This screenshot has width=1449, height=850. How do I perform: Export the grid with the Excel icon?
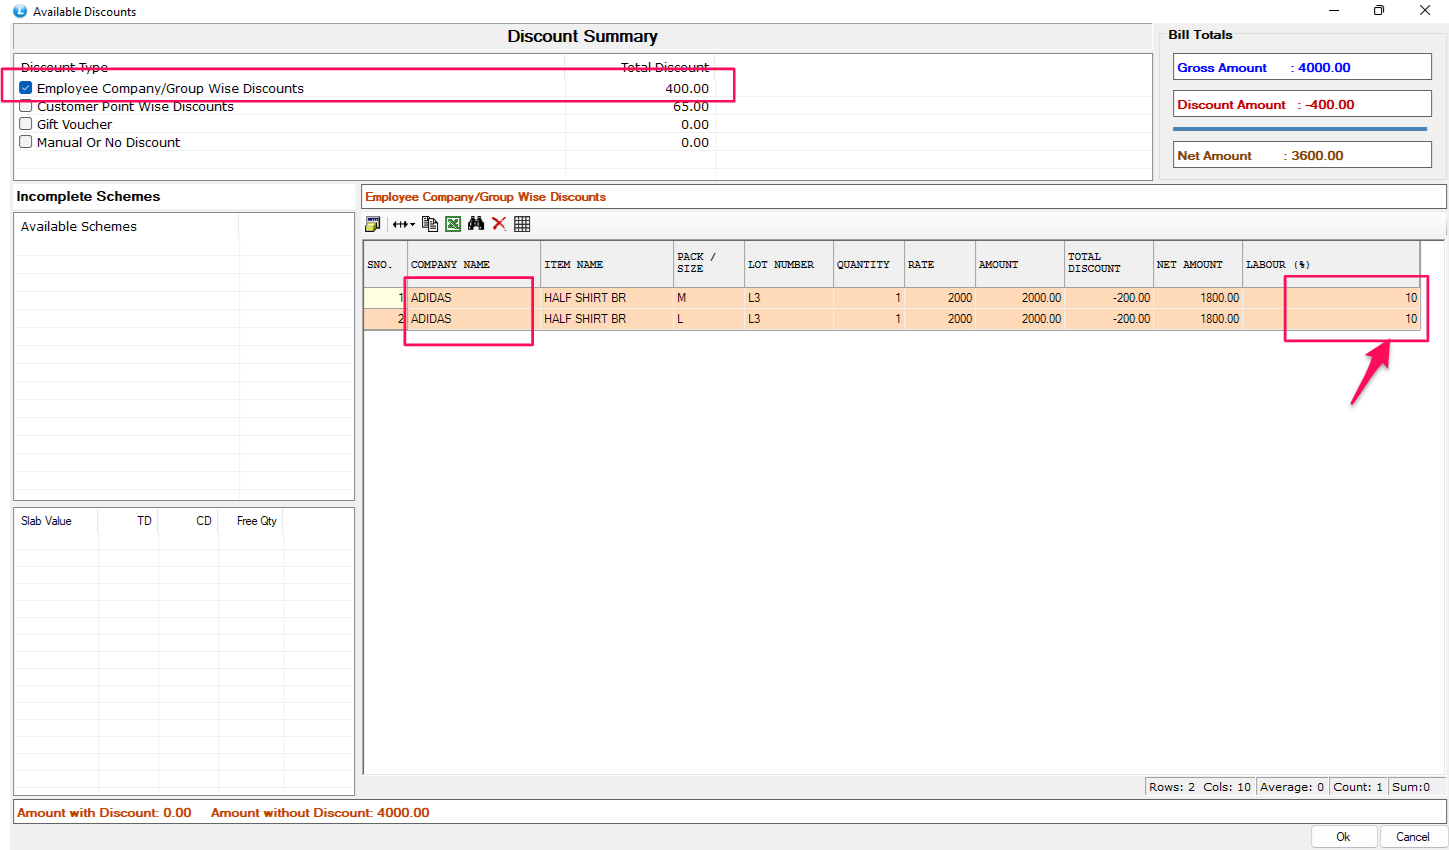click(x=453, y=224)
